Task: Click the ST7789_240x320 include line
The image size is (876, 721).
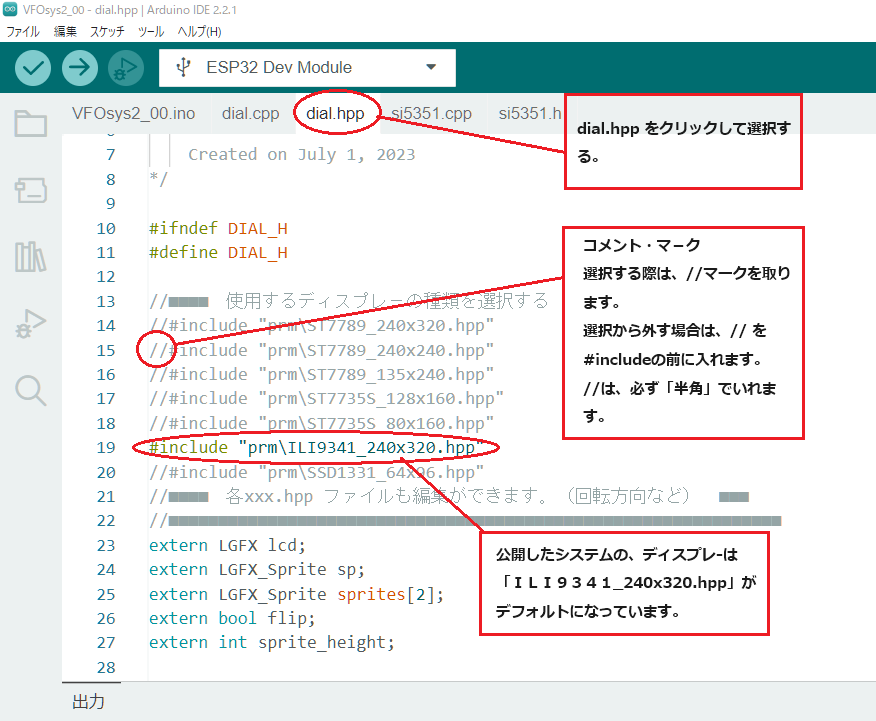Action: coord(322,326)
